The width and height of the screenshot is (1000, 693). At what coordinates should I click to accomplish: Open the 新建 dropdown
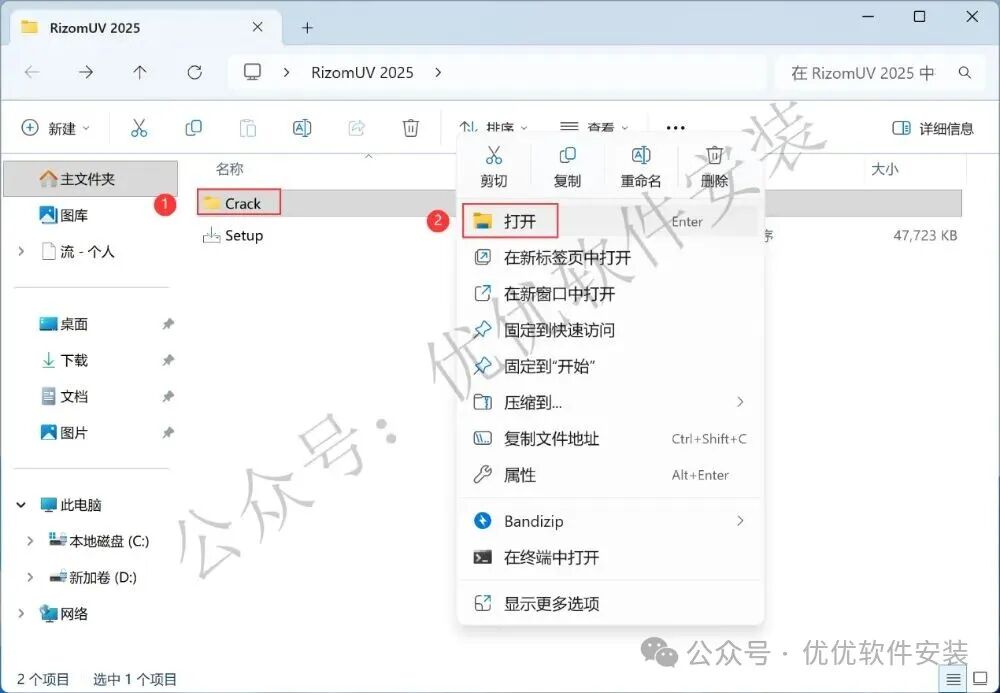click(x=55, y=128)
